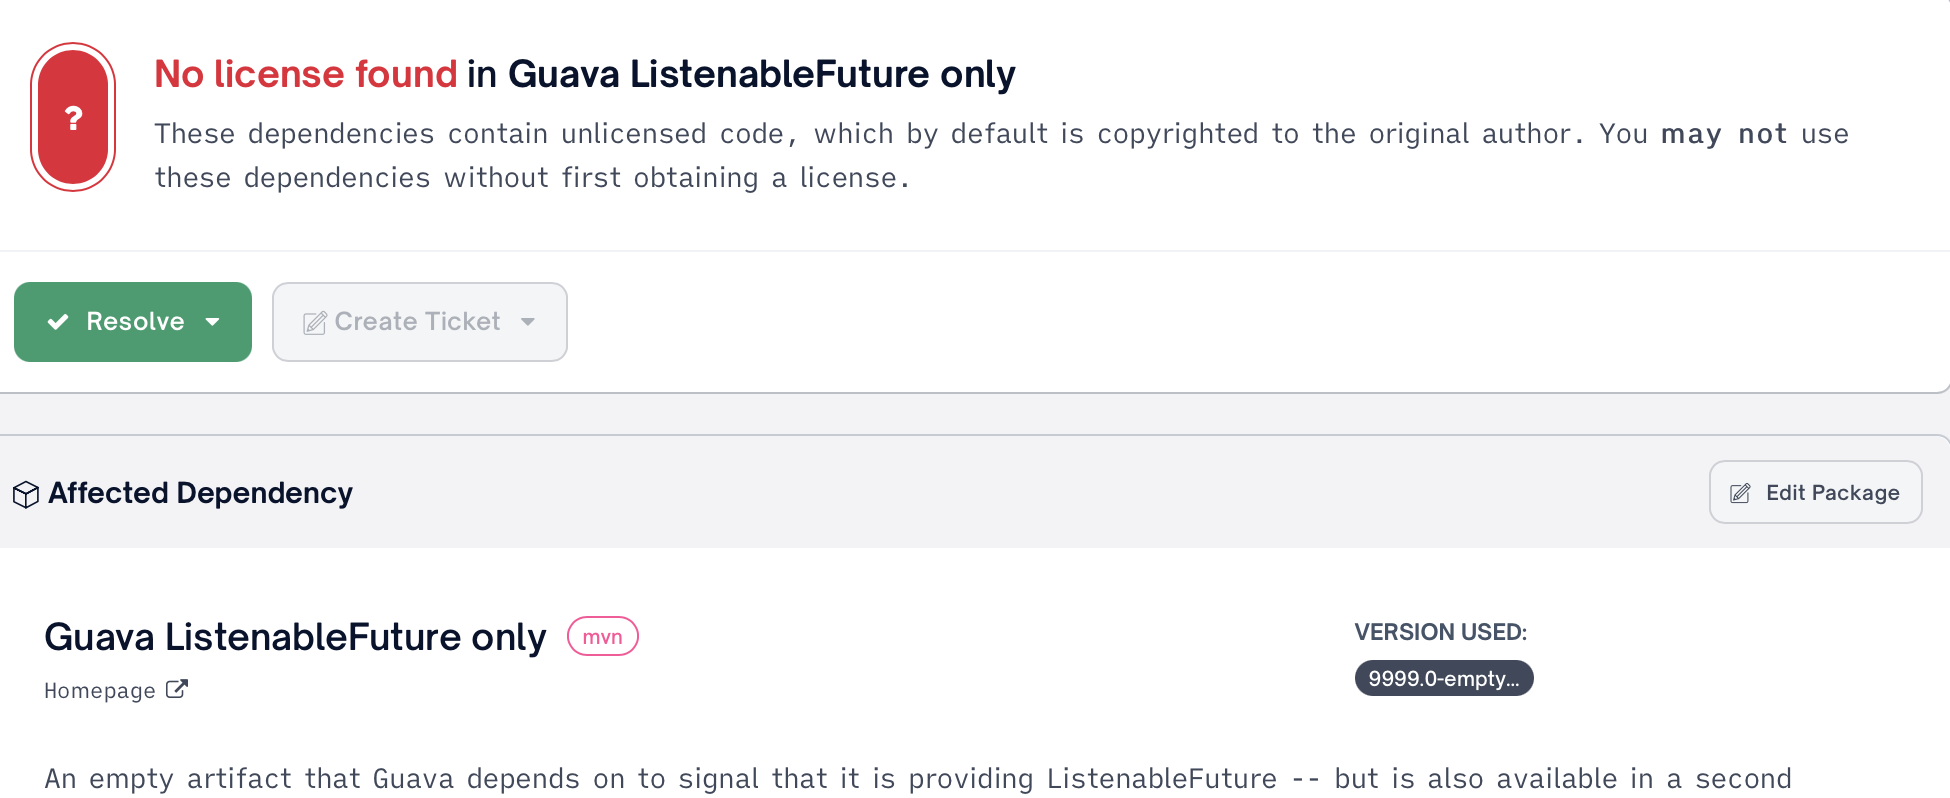The width and height of the screenshot is (1950, 798).
Task: Click the package box icon beside Affected Dependency
Action: [26, 494]
